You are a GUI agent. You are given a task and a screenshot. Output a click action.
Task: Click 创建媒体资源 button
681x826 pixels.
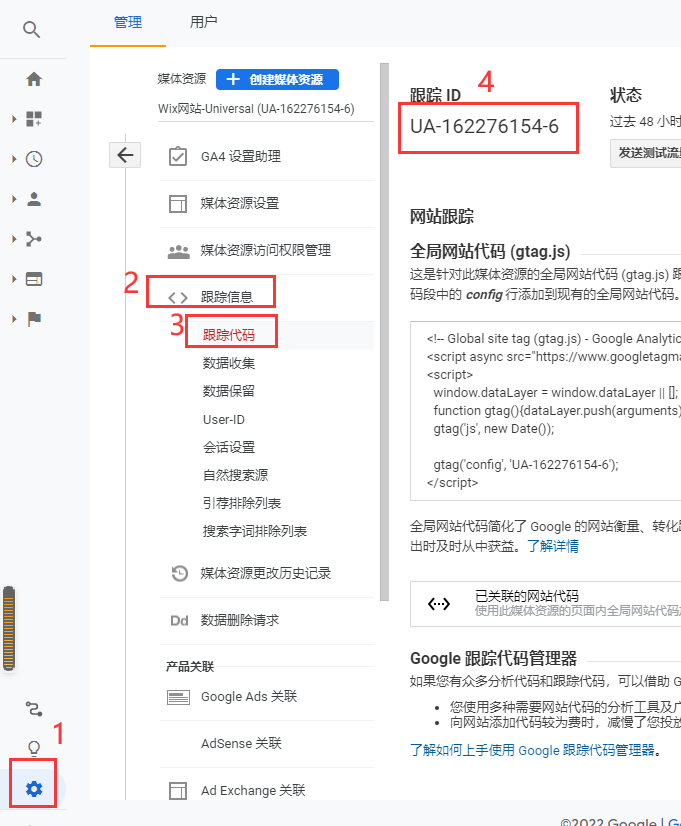point(277,80)
